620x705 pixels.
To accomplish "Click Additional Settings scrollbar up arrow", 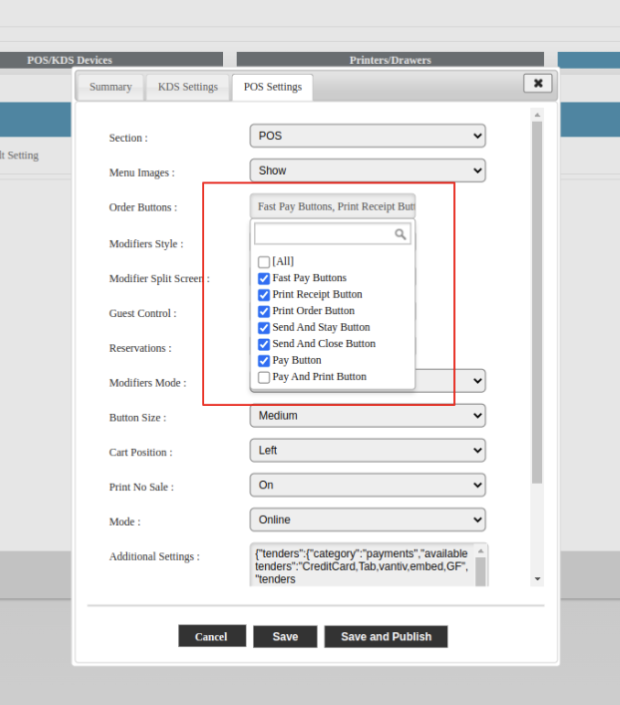I will coord(480,551).
